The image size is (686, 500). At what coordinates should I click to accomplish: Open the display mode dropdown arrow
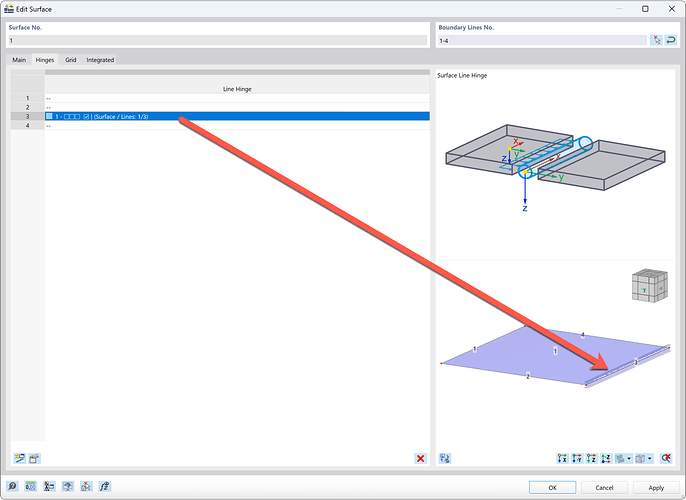[629, 458]
